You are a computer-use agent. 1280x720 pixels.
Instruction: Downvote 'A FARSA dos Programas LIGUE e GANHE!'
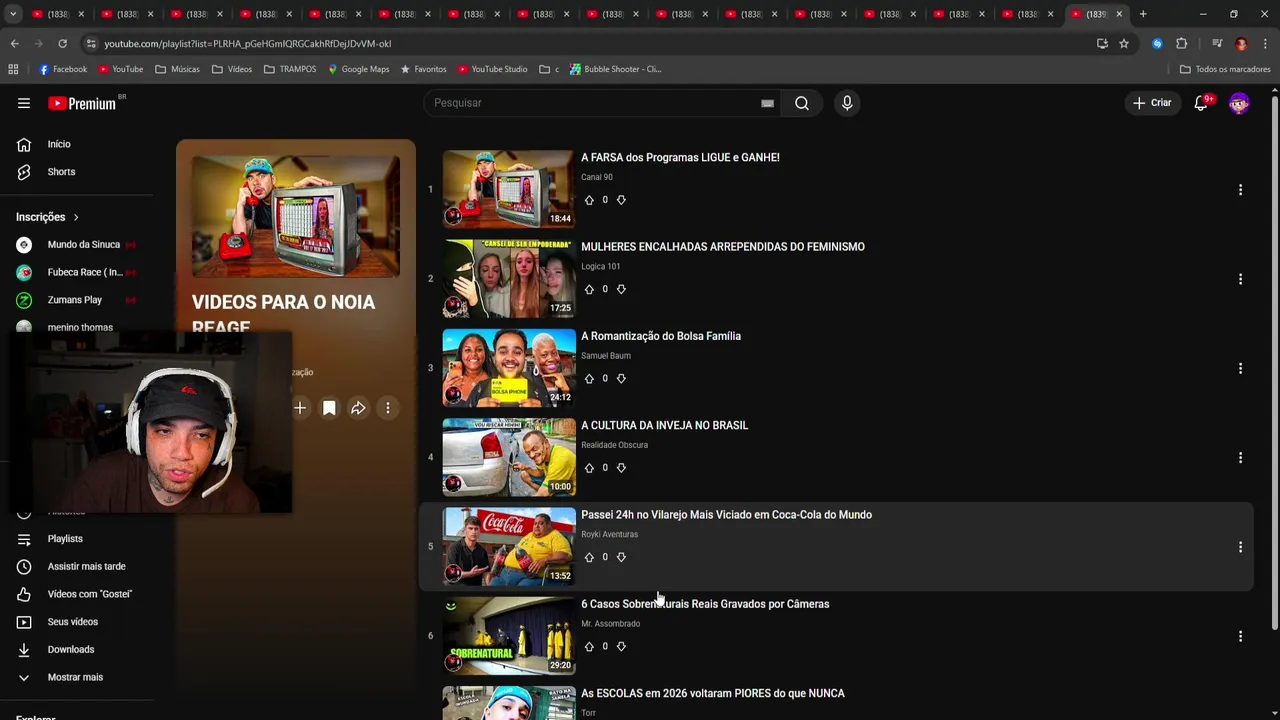[x=621, y=200]
